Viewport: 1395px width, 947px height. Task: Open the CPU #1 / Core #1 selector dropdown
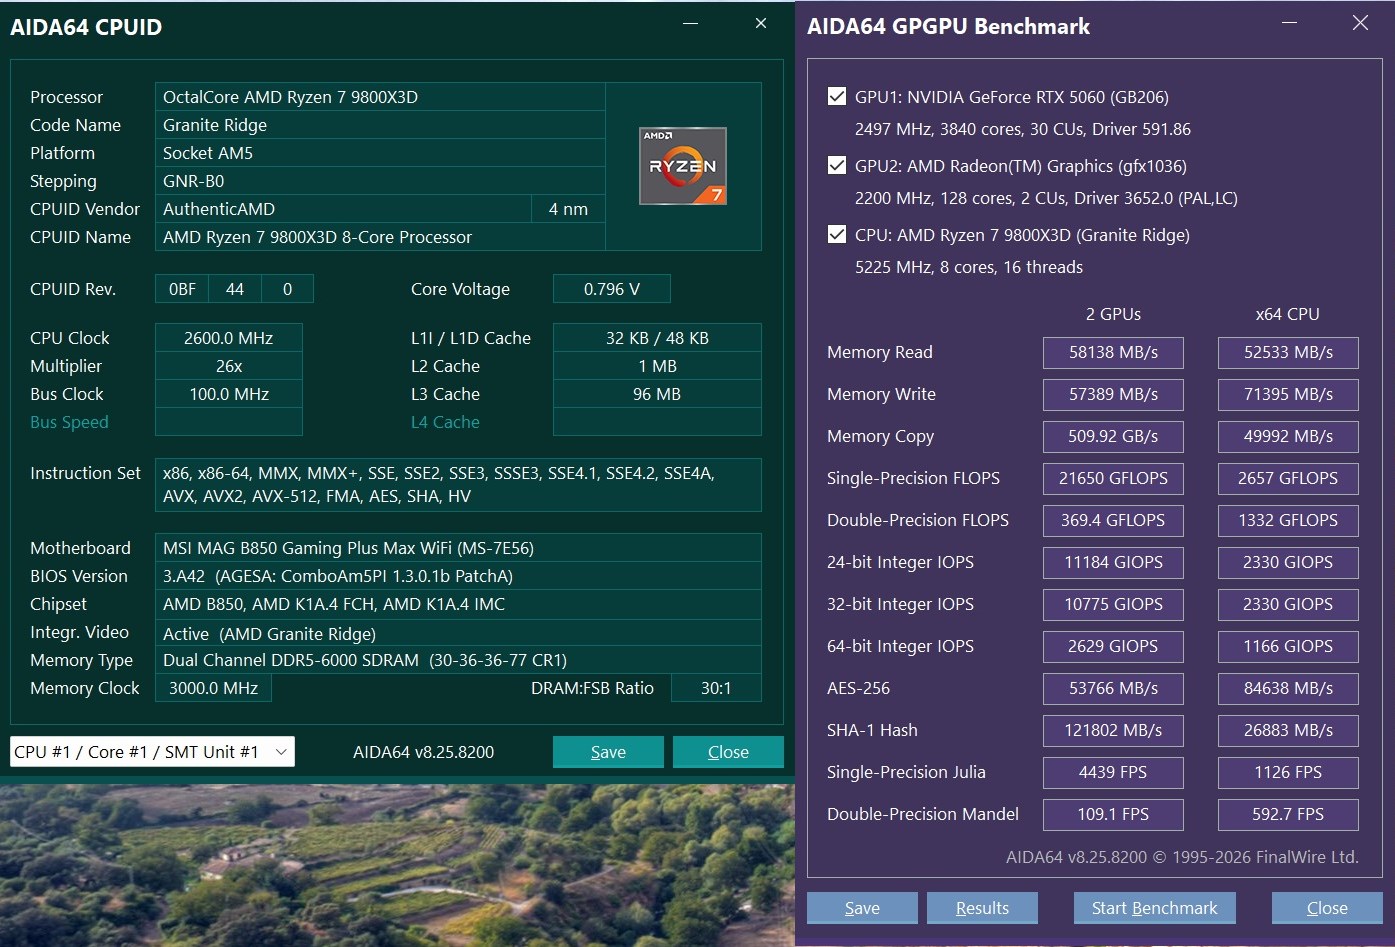point(152,752)
